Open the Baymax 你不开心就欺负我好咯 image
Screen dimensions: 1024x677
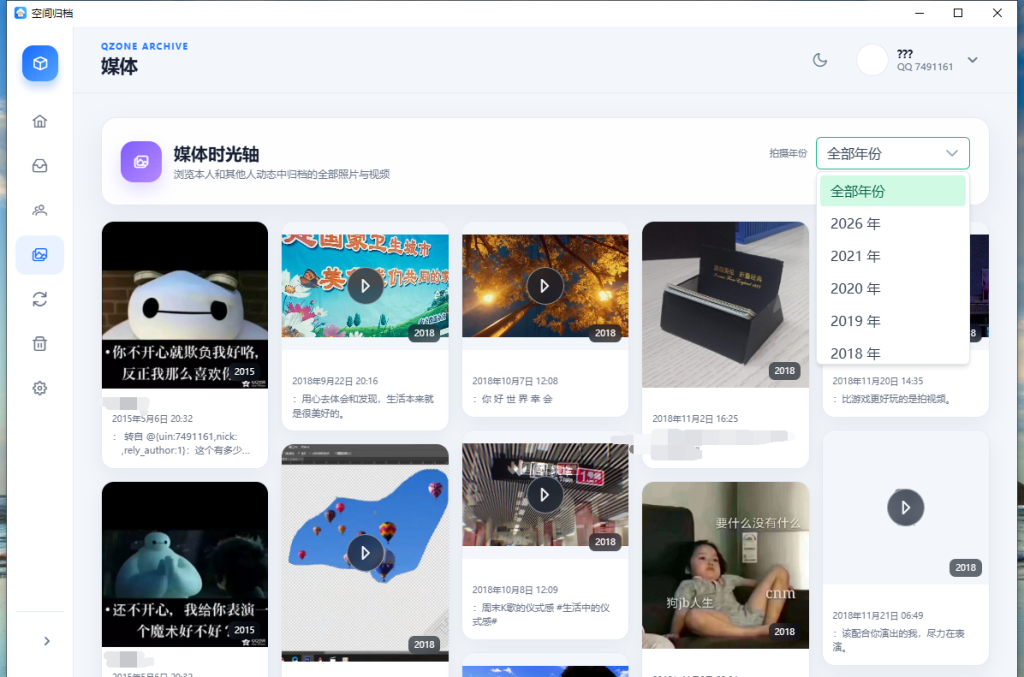coord(185,305)
